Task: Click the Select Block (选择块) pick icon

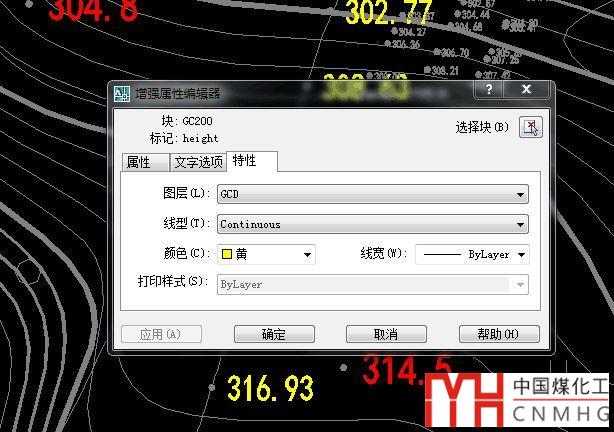Action: pos(531,127)
